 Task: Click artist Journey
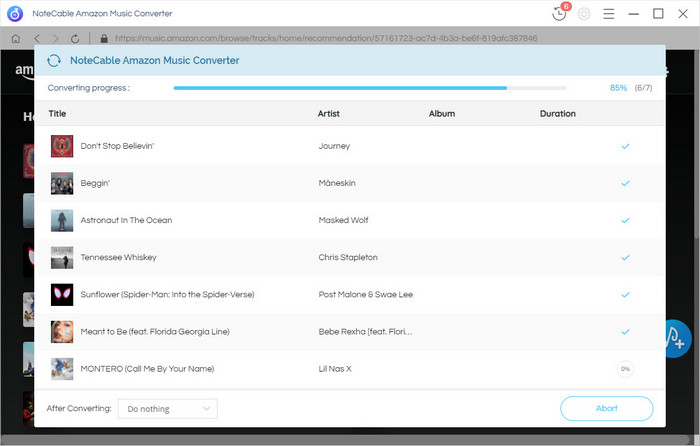(x=334, y=146)
